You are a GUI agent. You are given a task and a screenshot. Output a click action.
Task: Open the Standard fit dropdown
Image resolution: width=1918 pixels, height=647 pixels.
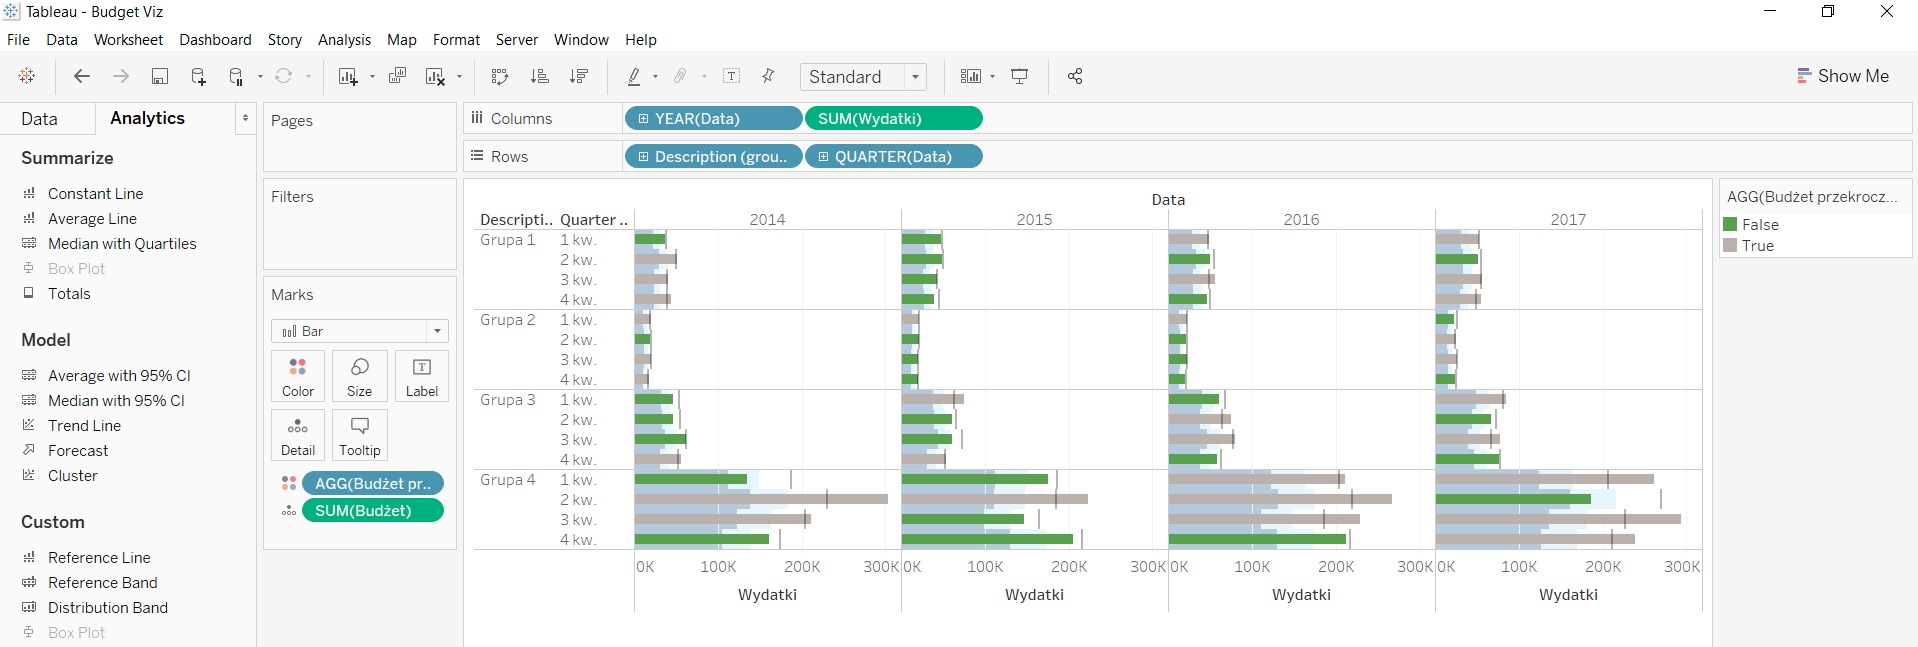coord(915,77)
